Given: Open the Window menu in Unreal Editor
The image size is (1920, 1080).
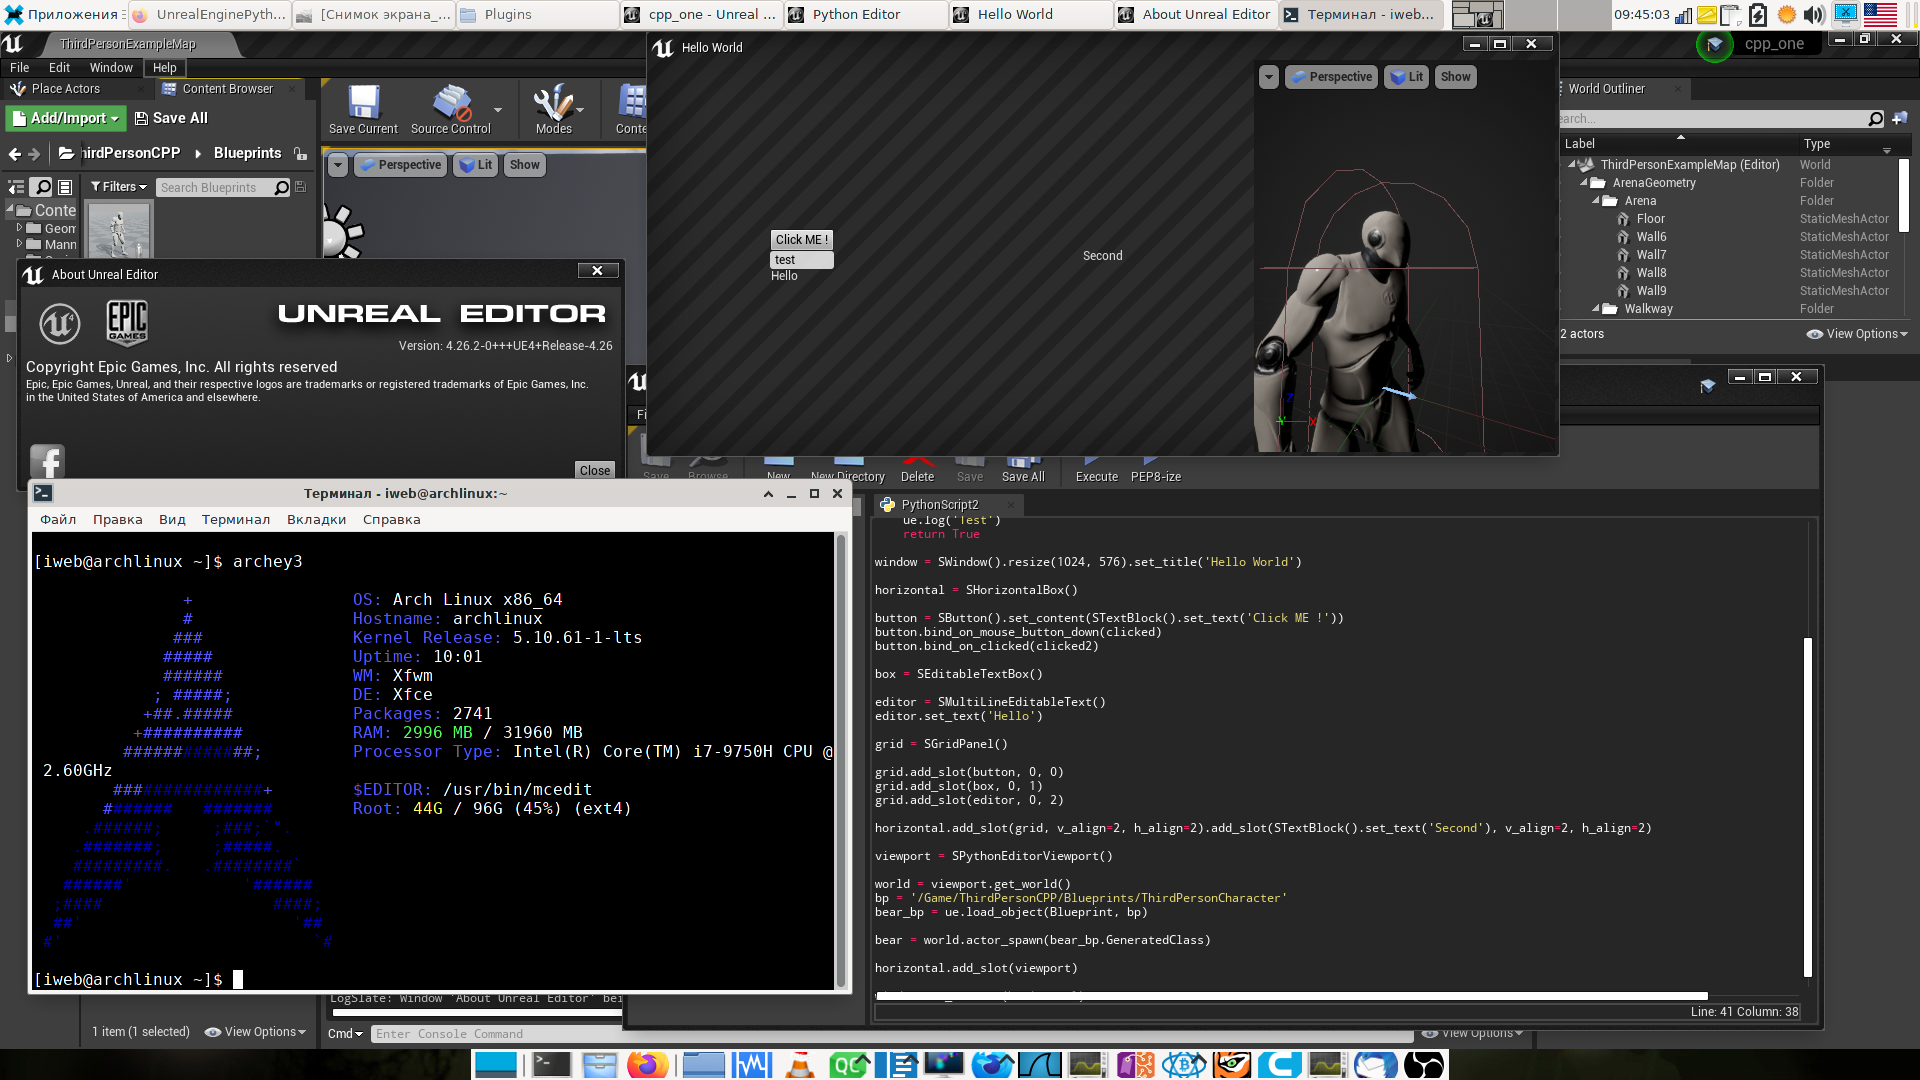Looking at the screenshot, I should tap(111, 68).
